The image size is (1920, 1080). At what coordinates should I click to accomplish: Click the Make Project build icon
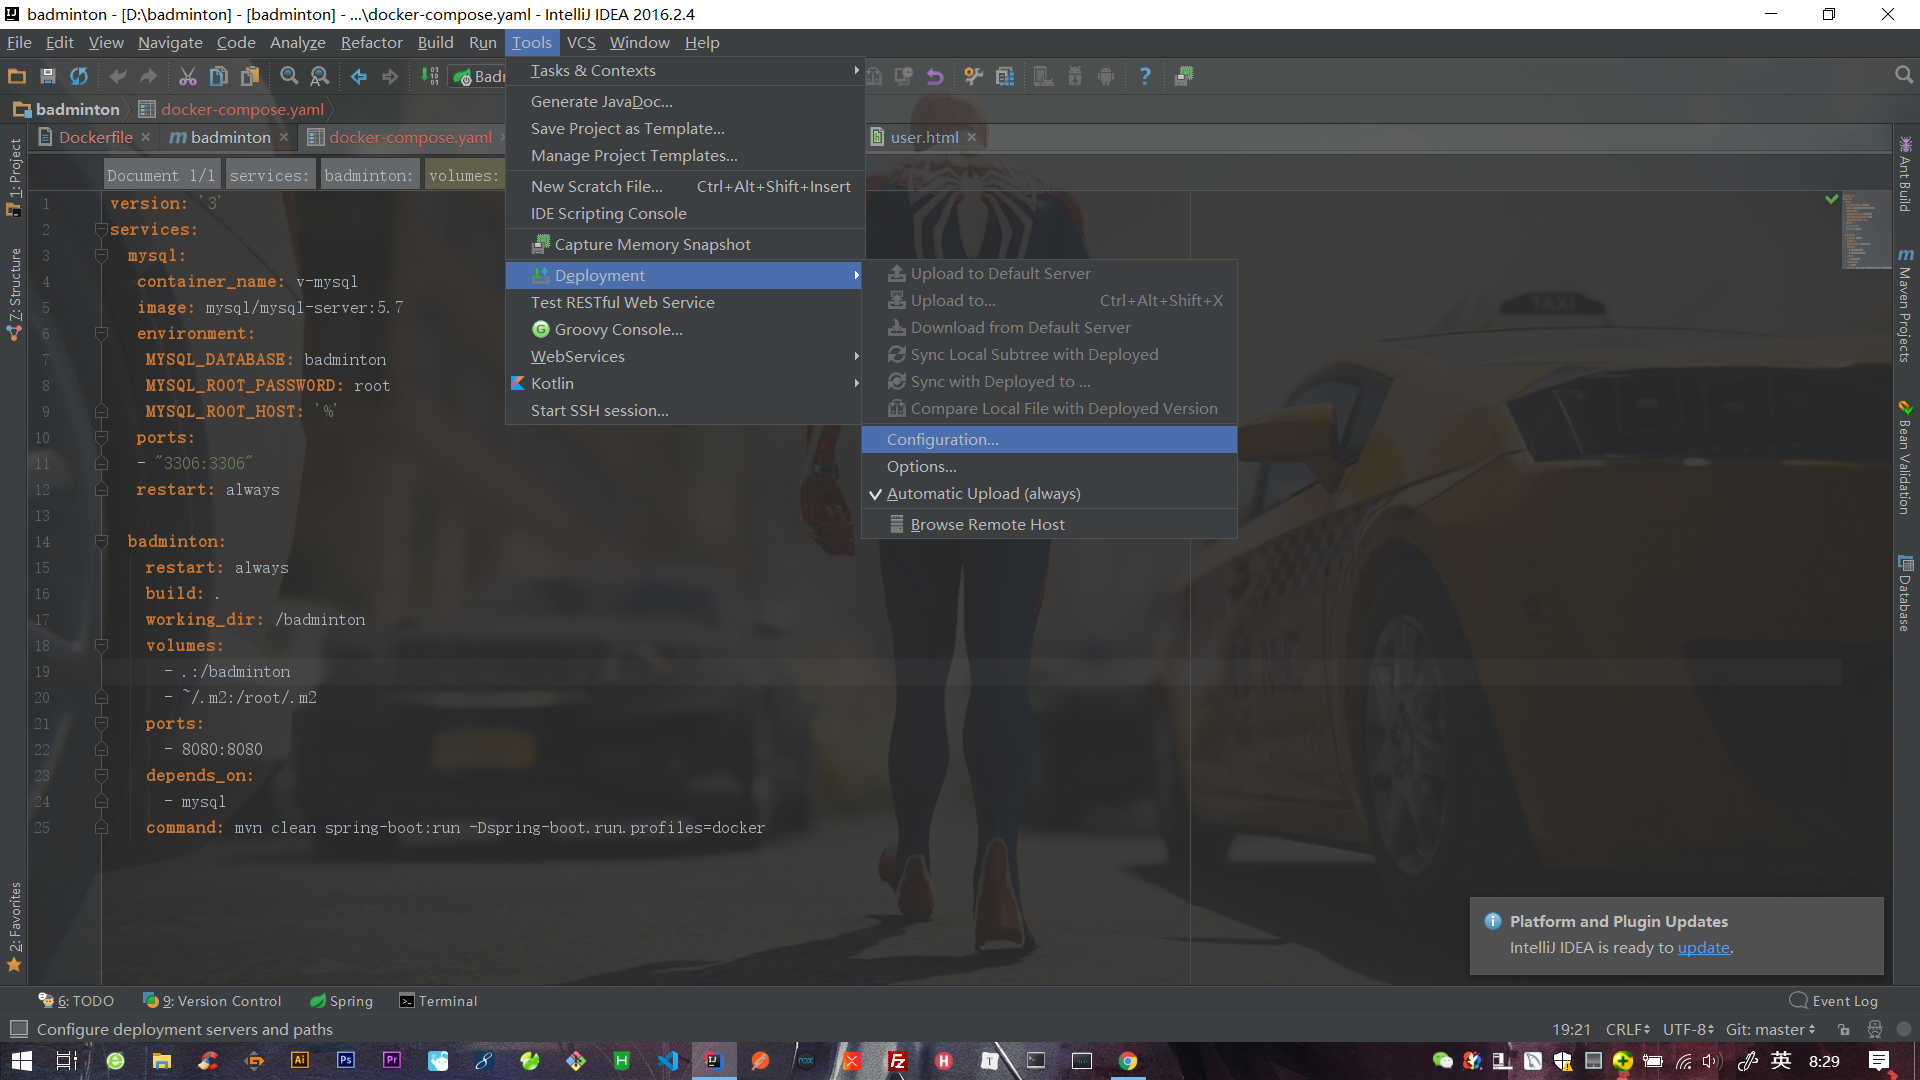coord(430,76)
